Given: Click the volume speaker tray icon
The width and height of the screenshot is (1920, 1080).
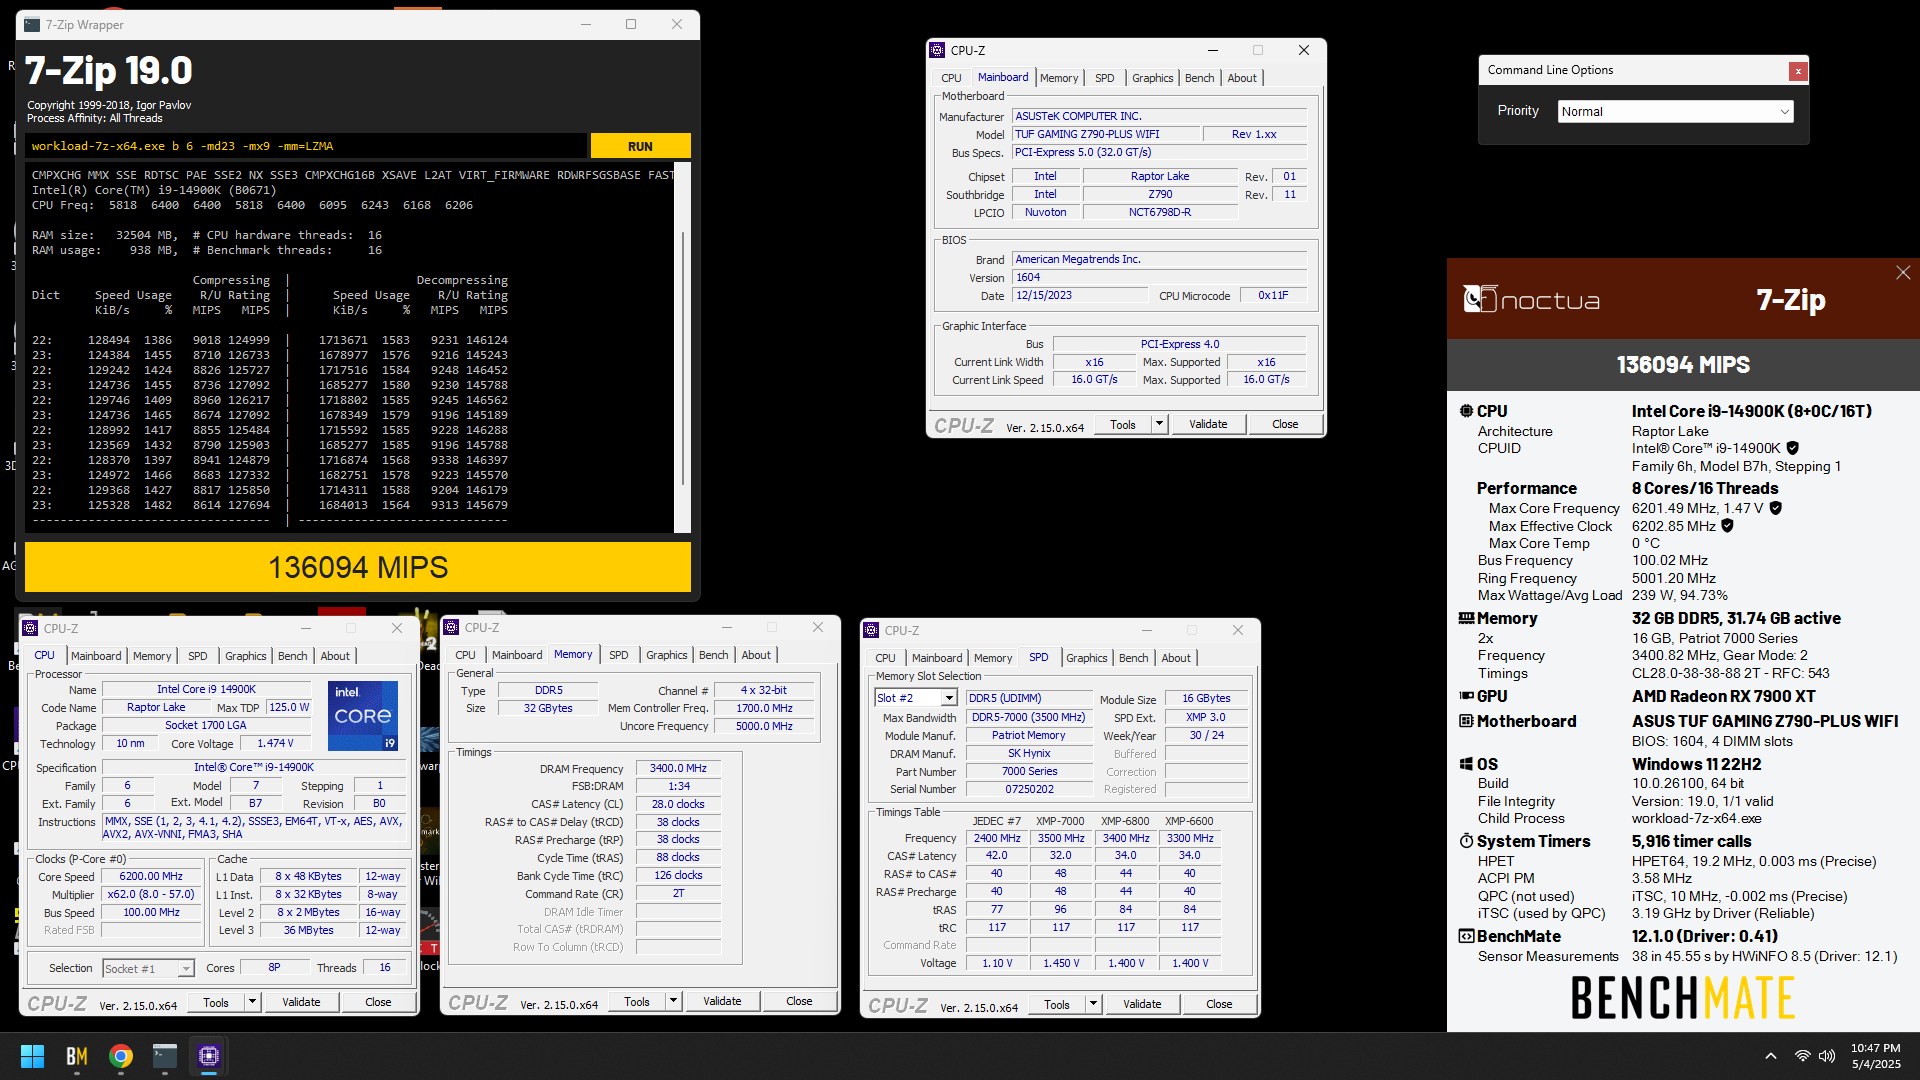Looking at the screenshot, I should [x=1827, y=1056].
